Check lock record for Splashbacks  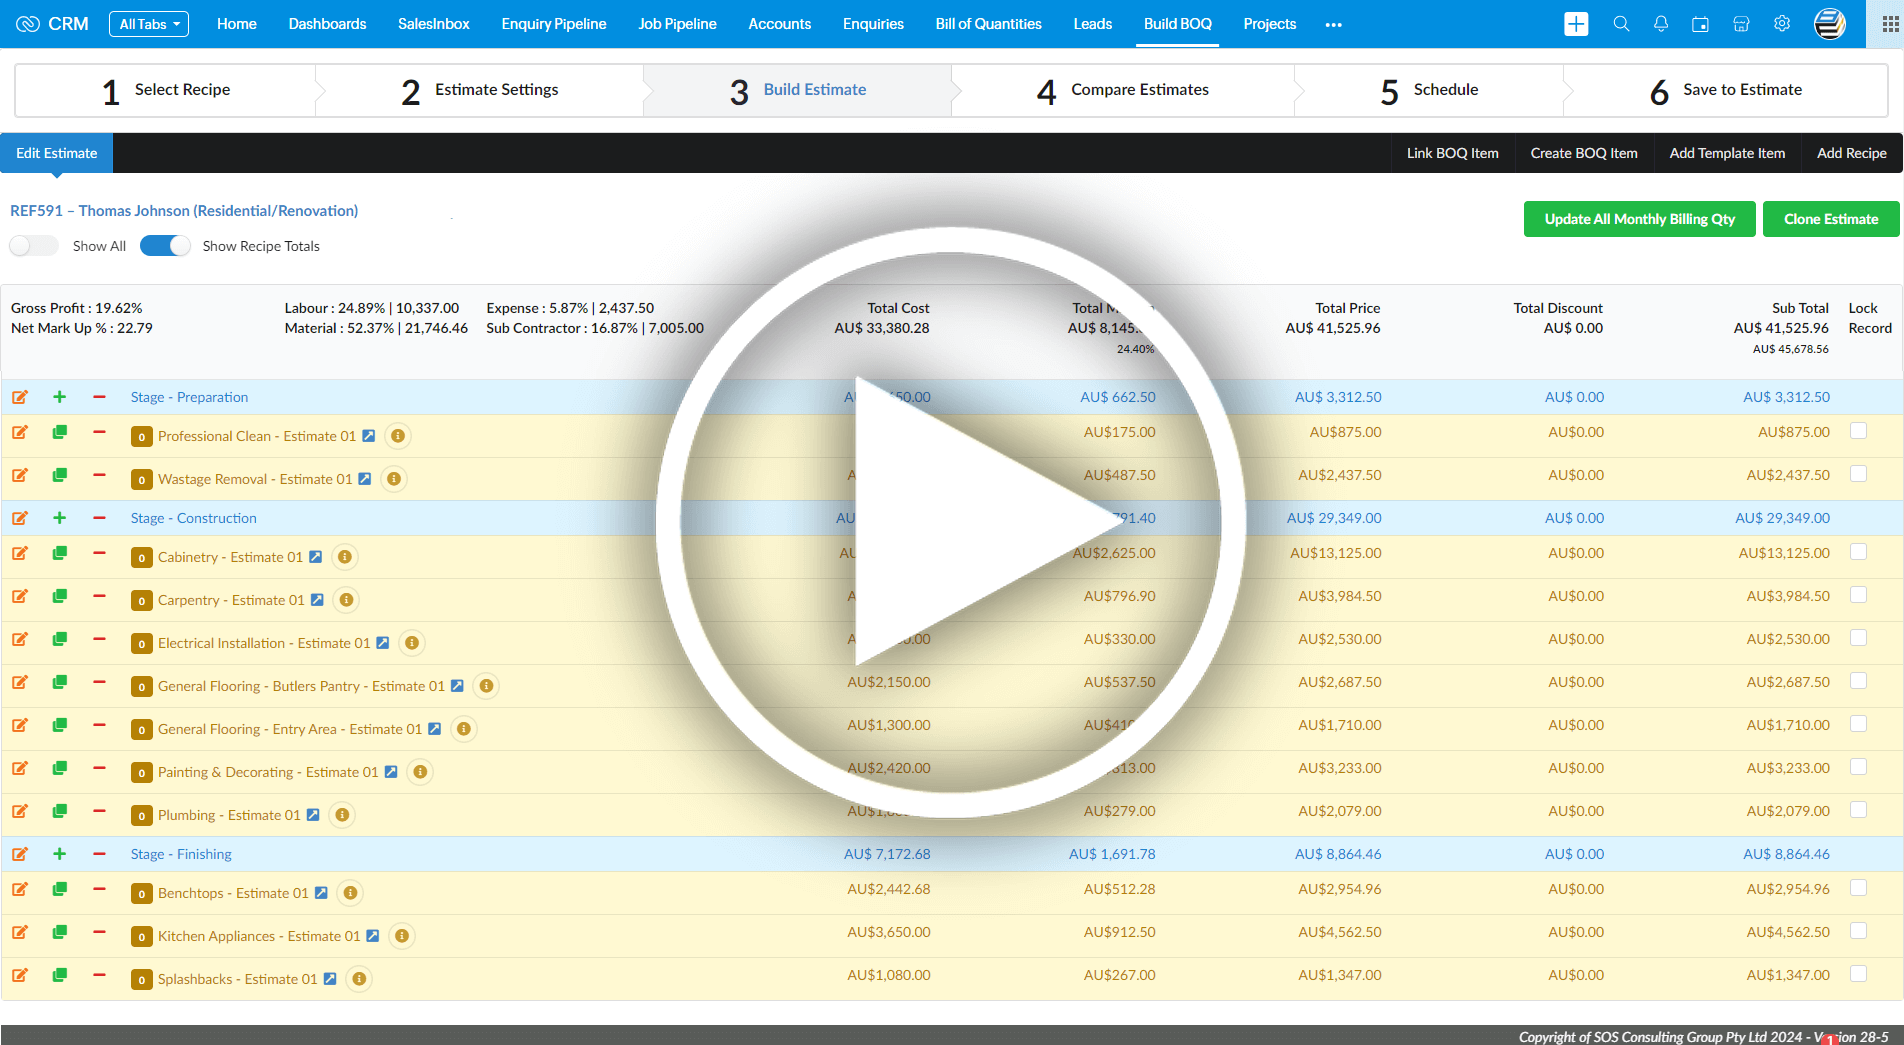click(x=1858, y=974)
